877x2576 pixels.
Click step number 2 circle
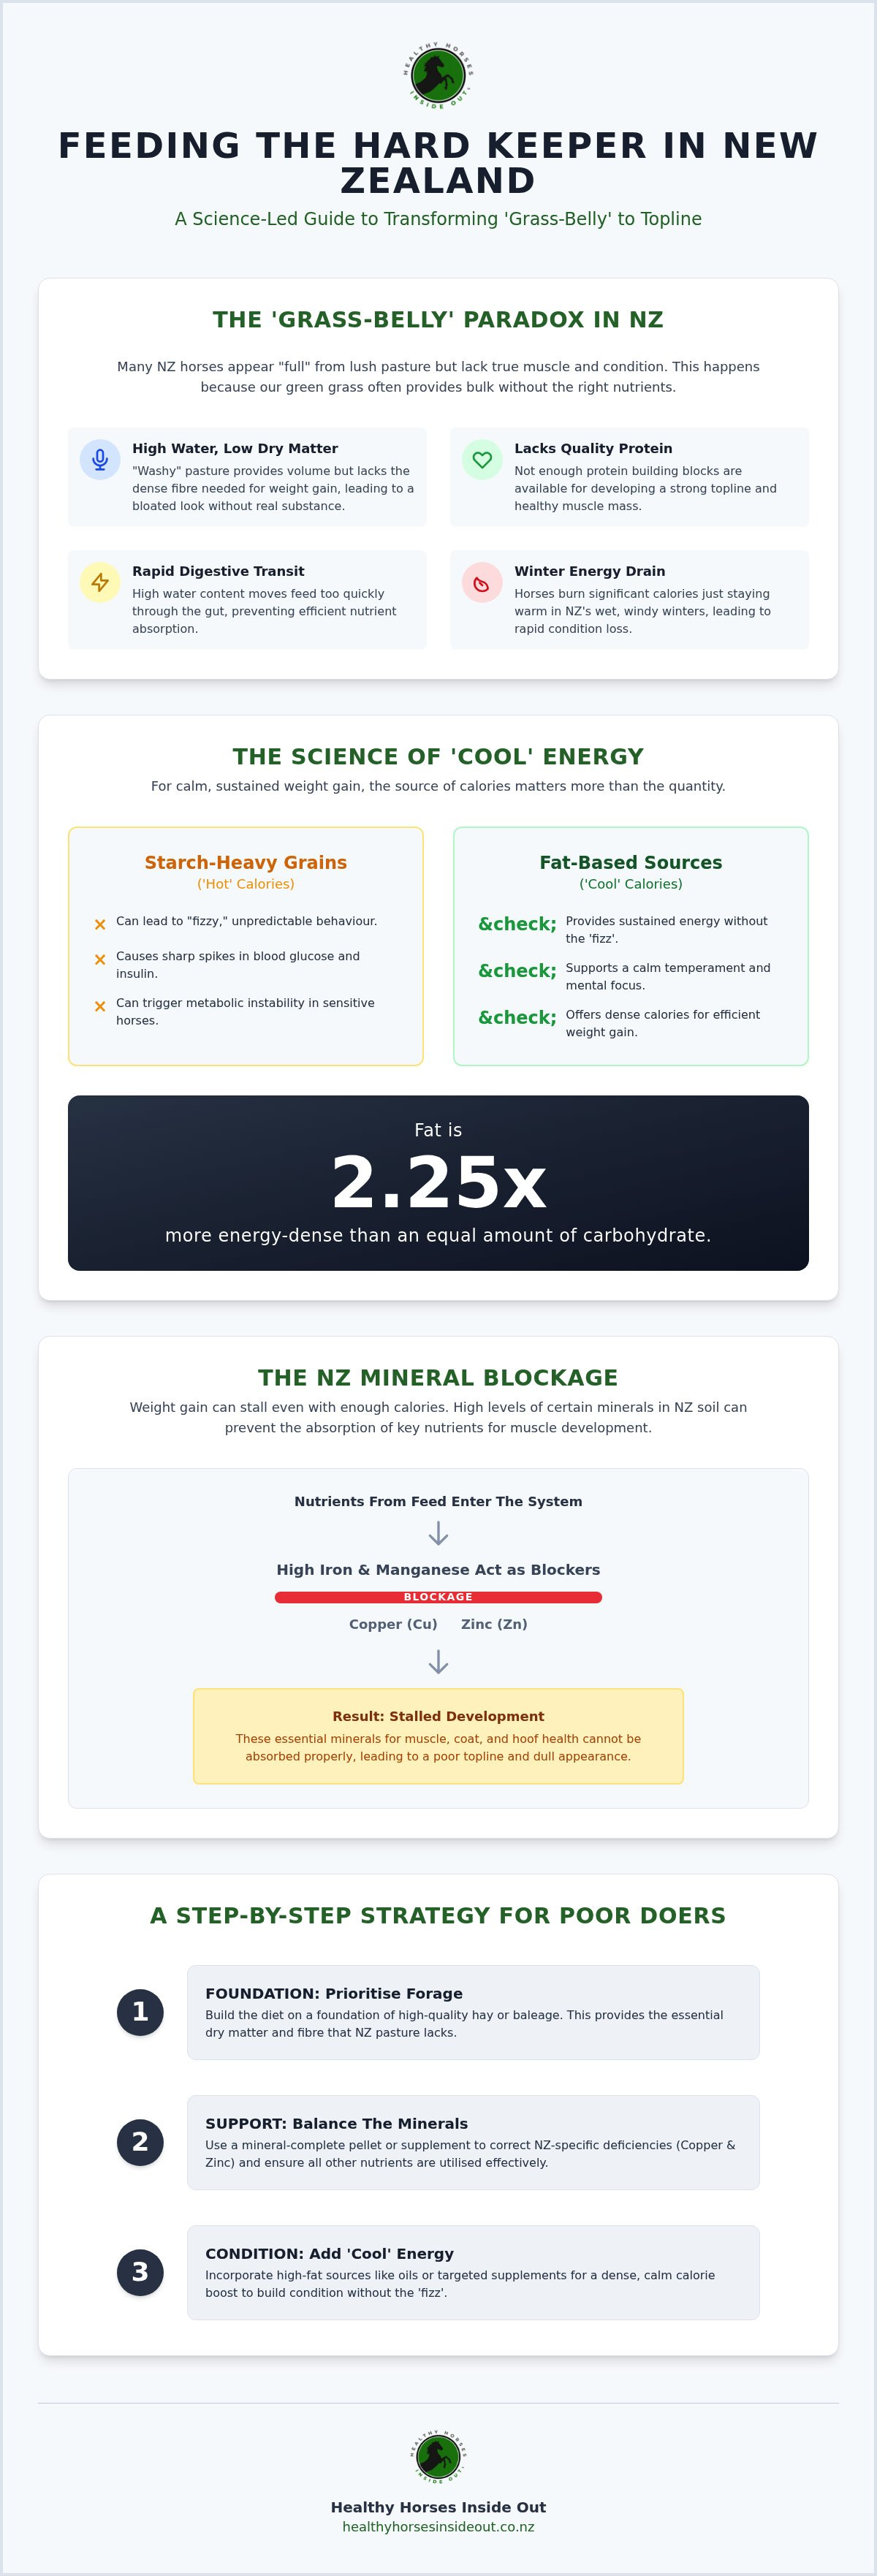pyautogui.click(x=140, y=2142)
